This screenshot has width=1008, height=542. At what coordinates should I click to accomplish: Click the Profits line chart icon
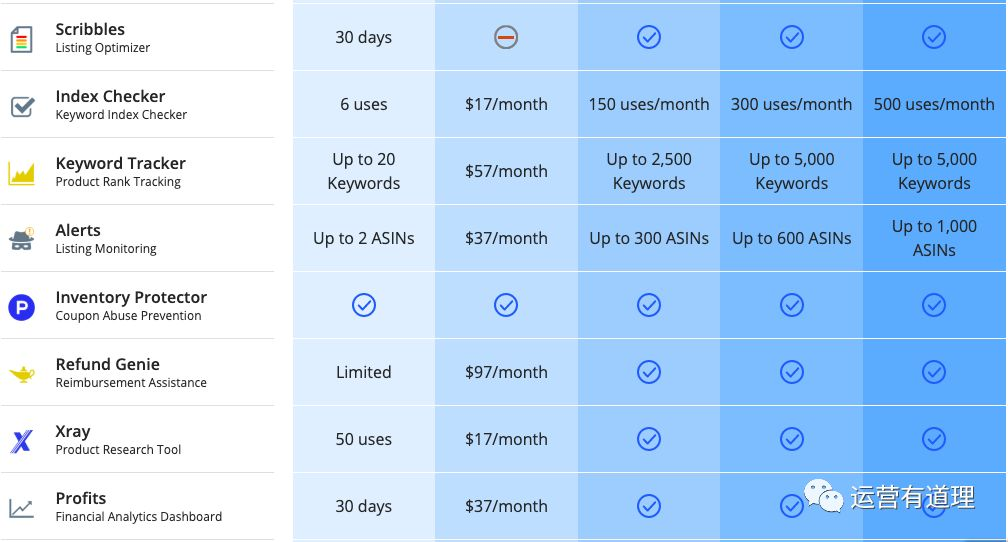point(21,509)
